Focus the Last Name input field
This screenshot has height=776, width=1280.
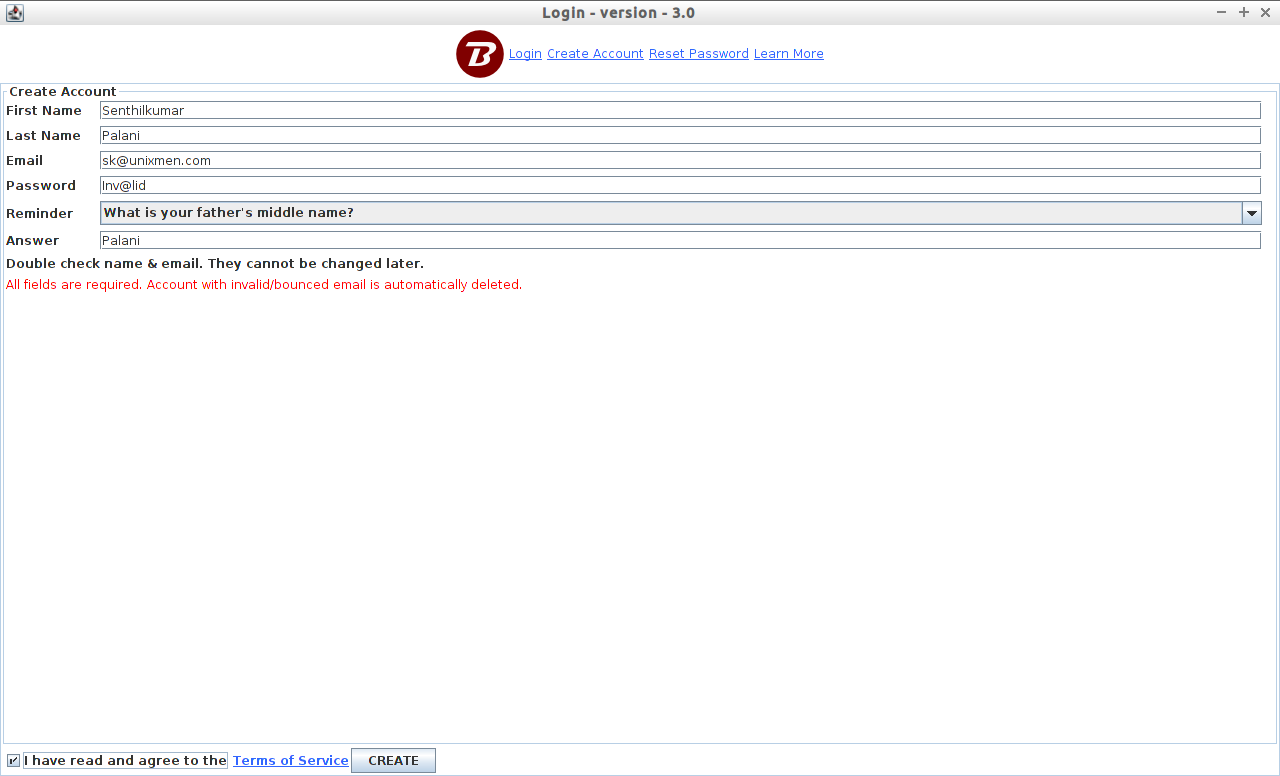click(680, 135)
